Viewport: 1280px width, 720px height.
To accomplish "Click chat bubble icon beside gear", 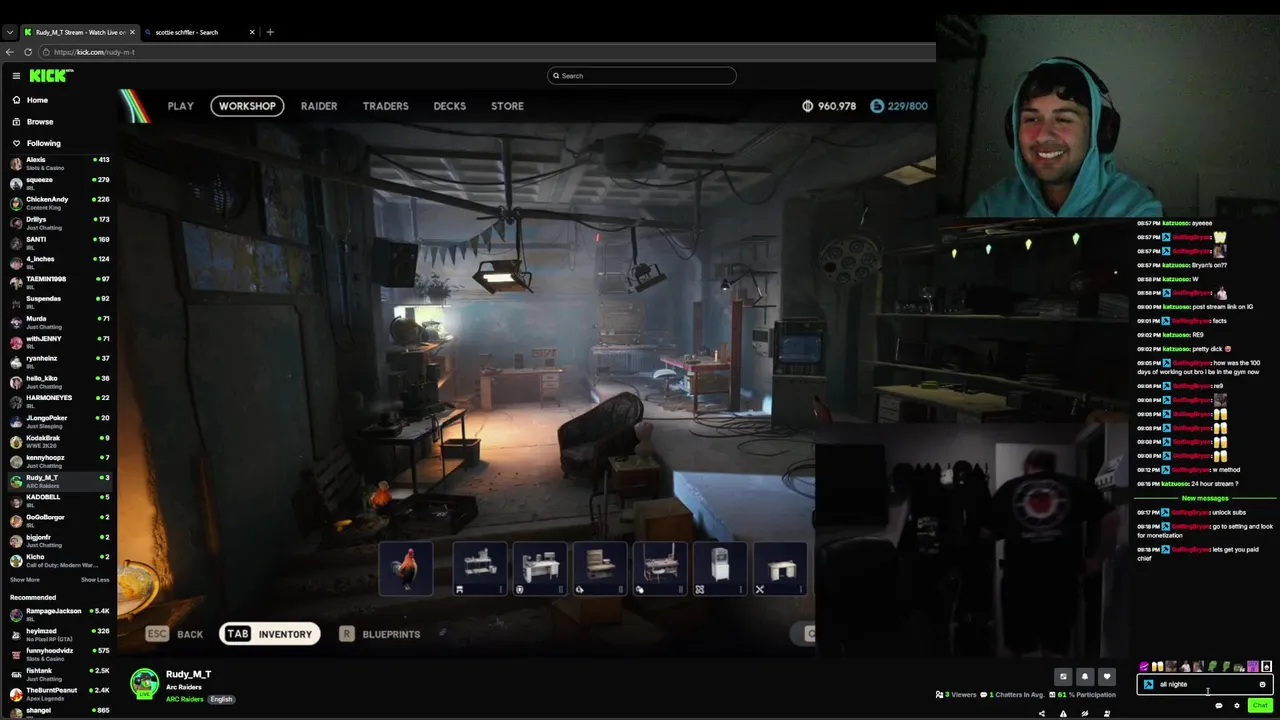I will pyautogui.click(x=1218, y=706).
